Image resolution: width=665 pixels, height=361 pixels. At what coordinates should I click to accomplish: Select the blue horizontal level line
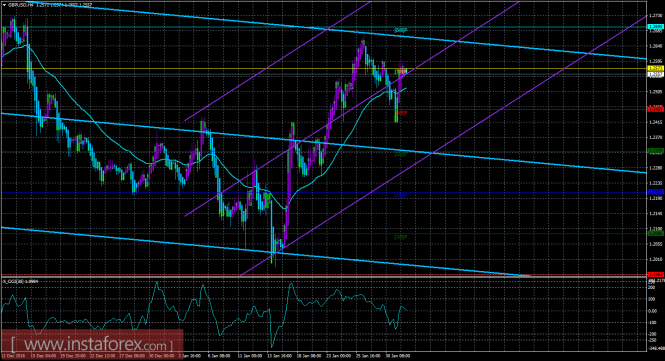323,192
